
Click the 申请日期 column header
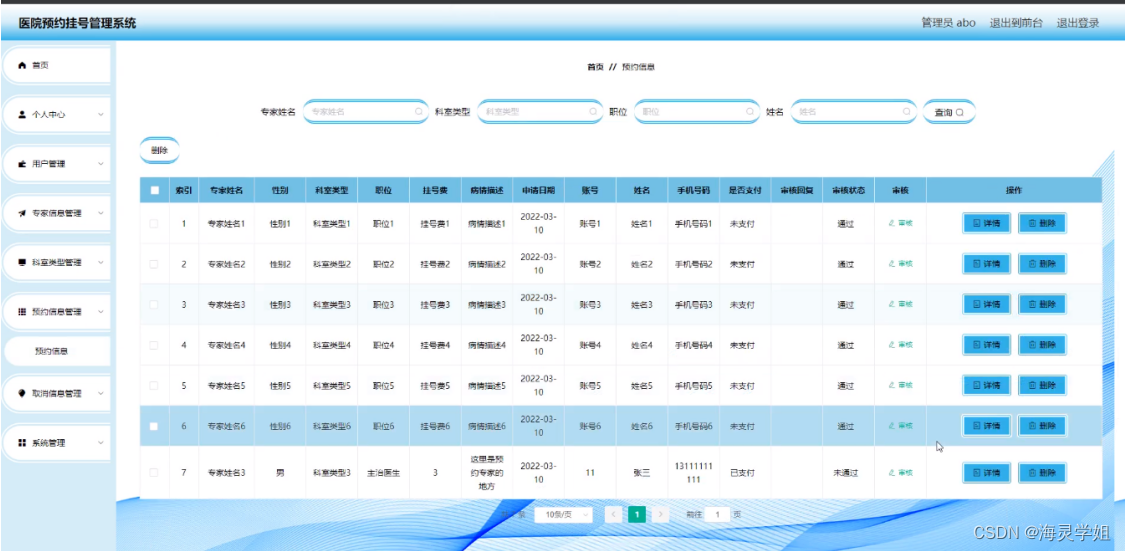pyautogui.click(x=538, y=191)
